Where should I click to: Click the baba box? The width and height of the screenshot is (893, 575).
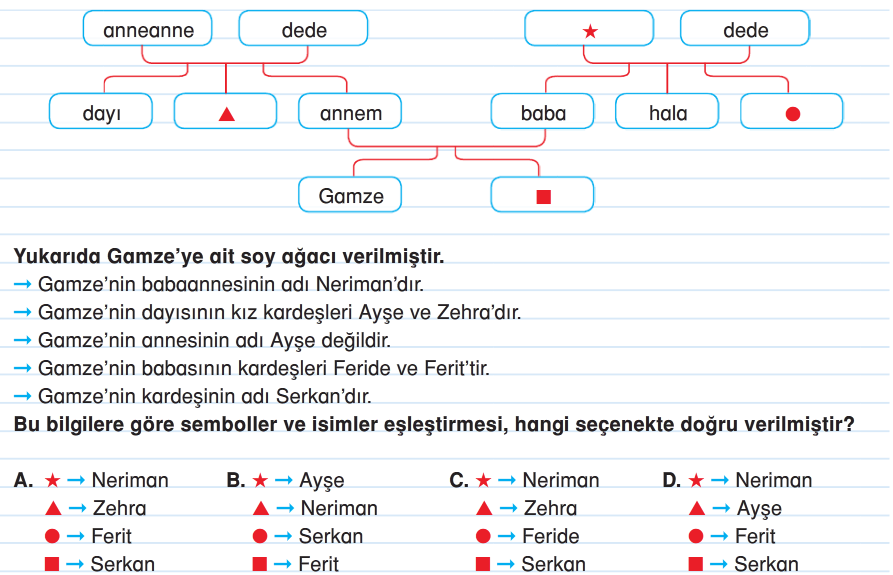543,112
